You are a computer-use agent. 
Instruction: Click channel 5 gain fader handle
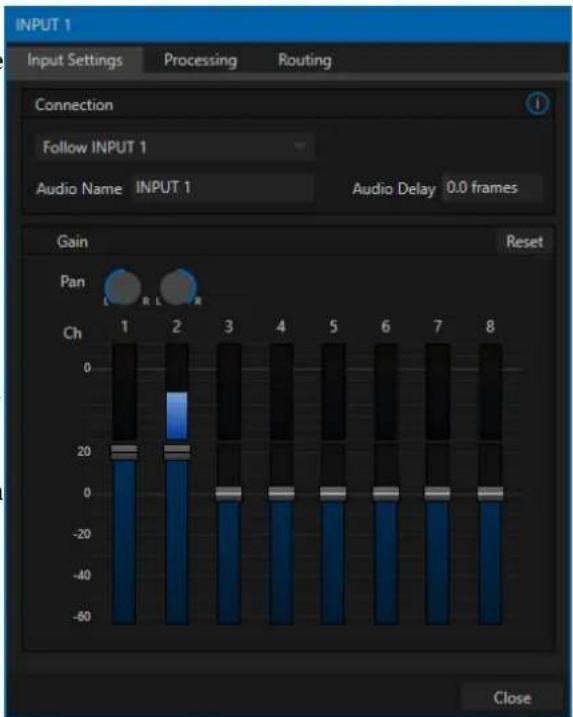[x=333, y=493]
